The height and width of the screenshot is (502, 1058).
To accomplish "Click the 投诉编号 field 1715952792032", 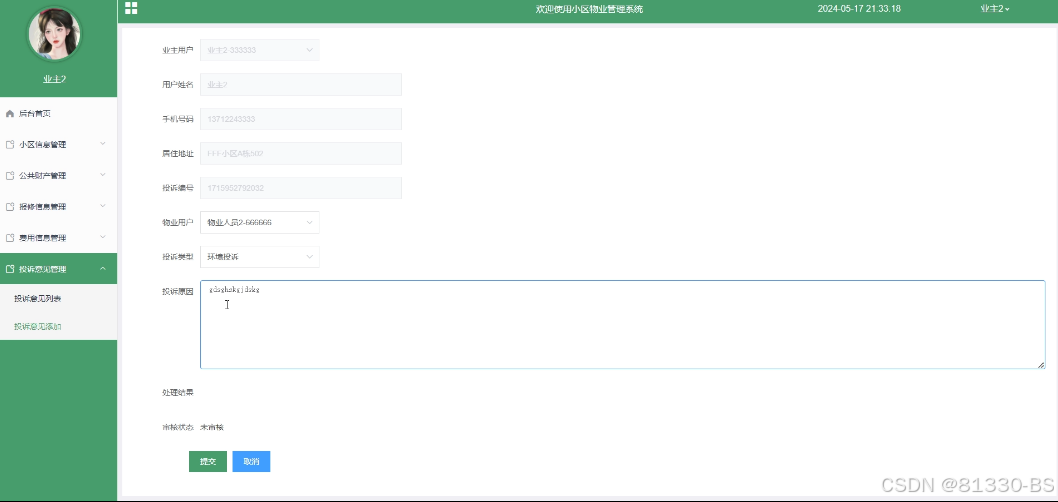I will coord(301,188).
